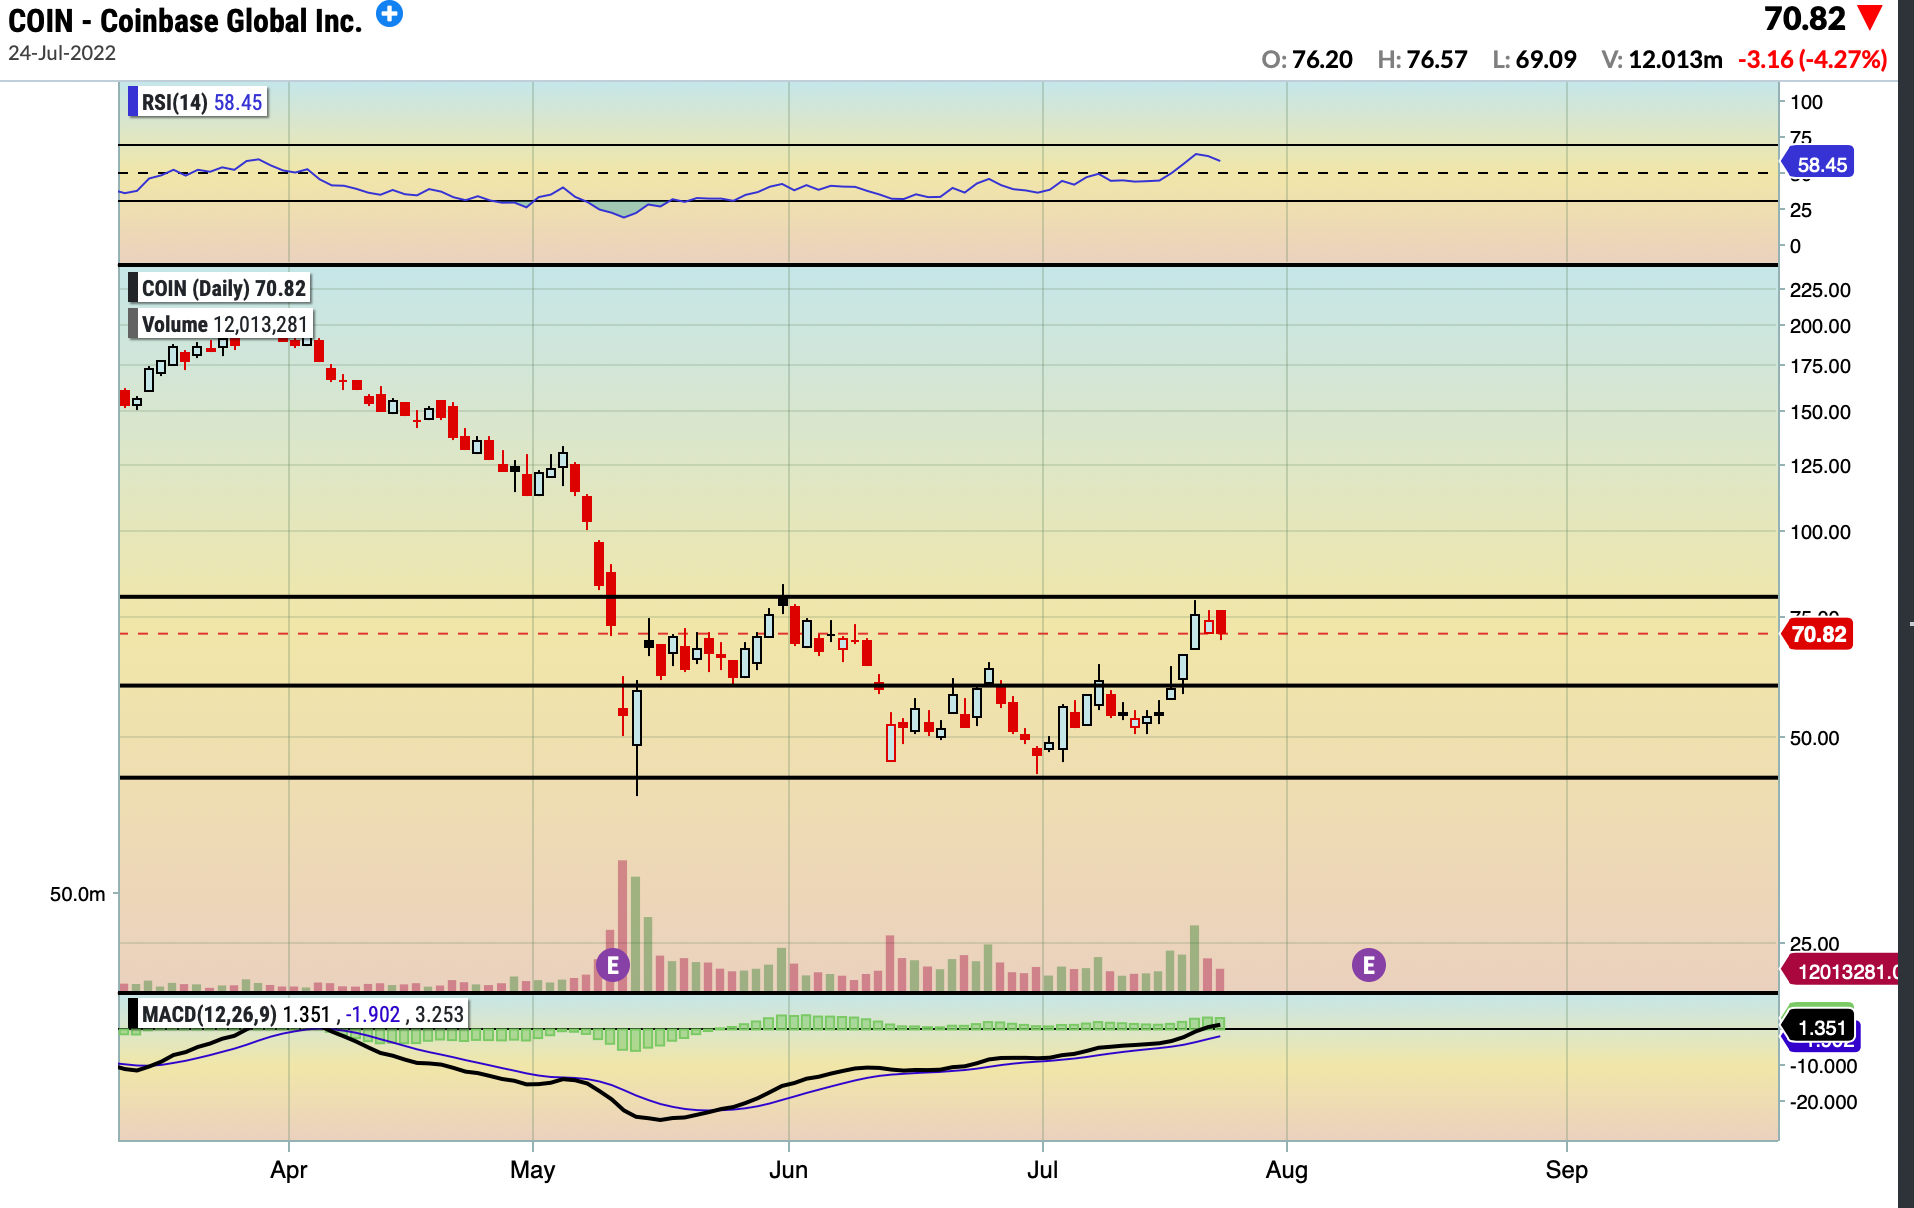This screenshot has height=1208, width=1914.
Task: Click the 100.00 price axis label
Action: point(1820,532)
